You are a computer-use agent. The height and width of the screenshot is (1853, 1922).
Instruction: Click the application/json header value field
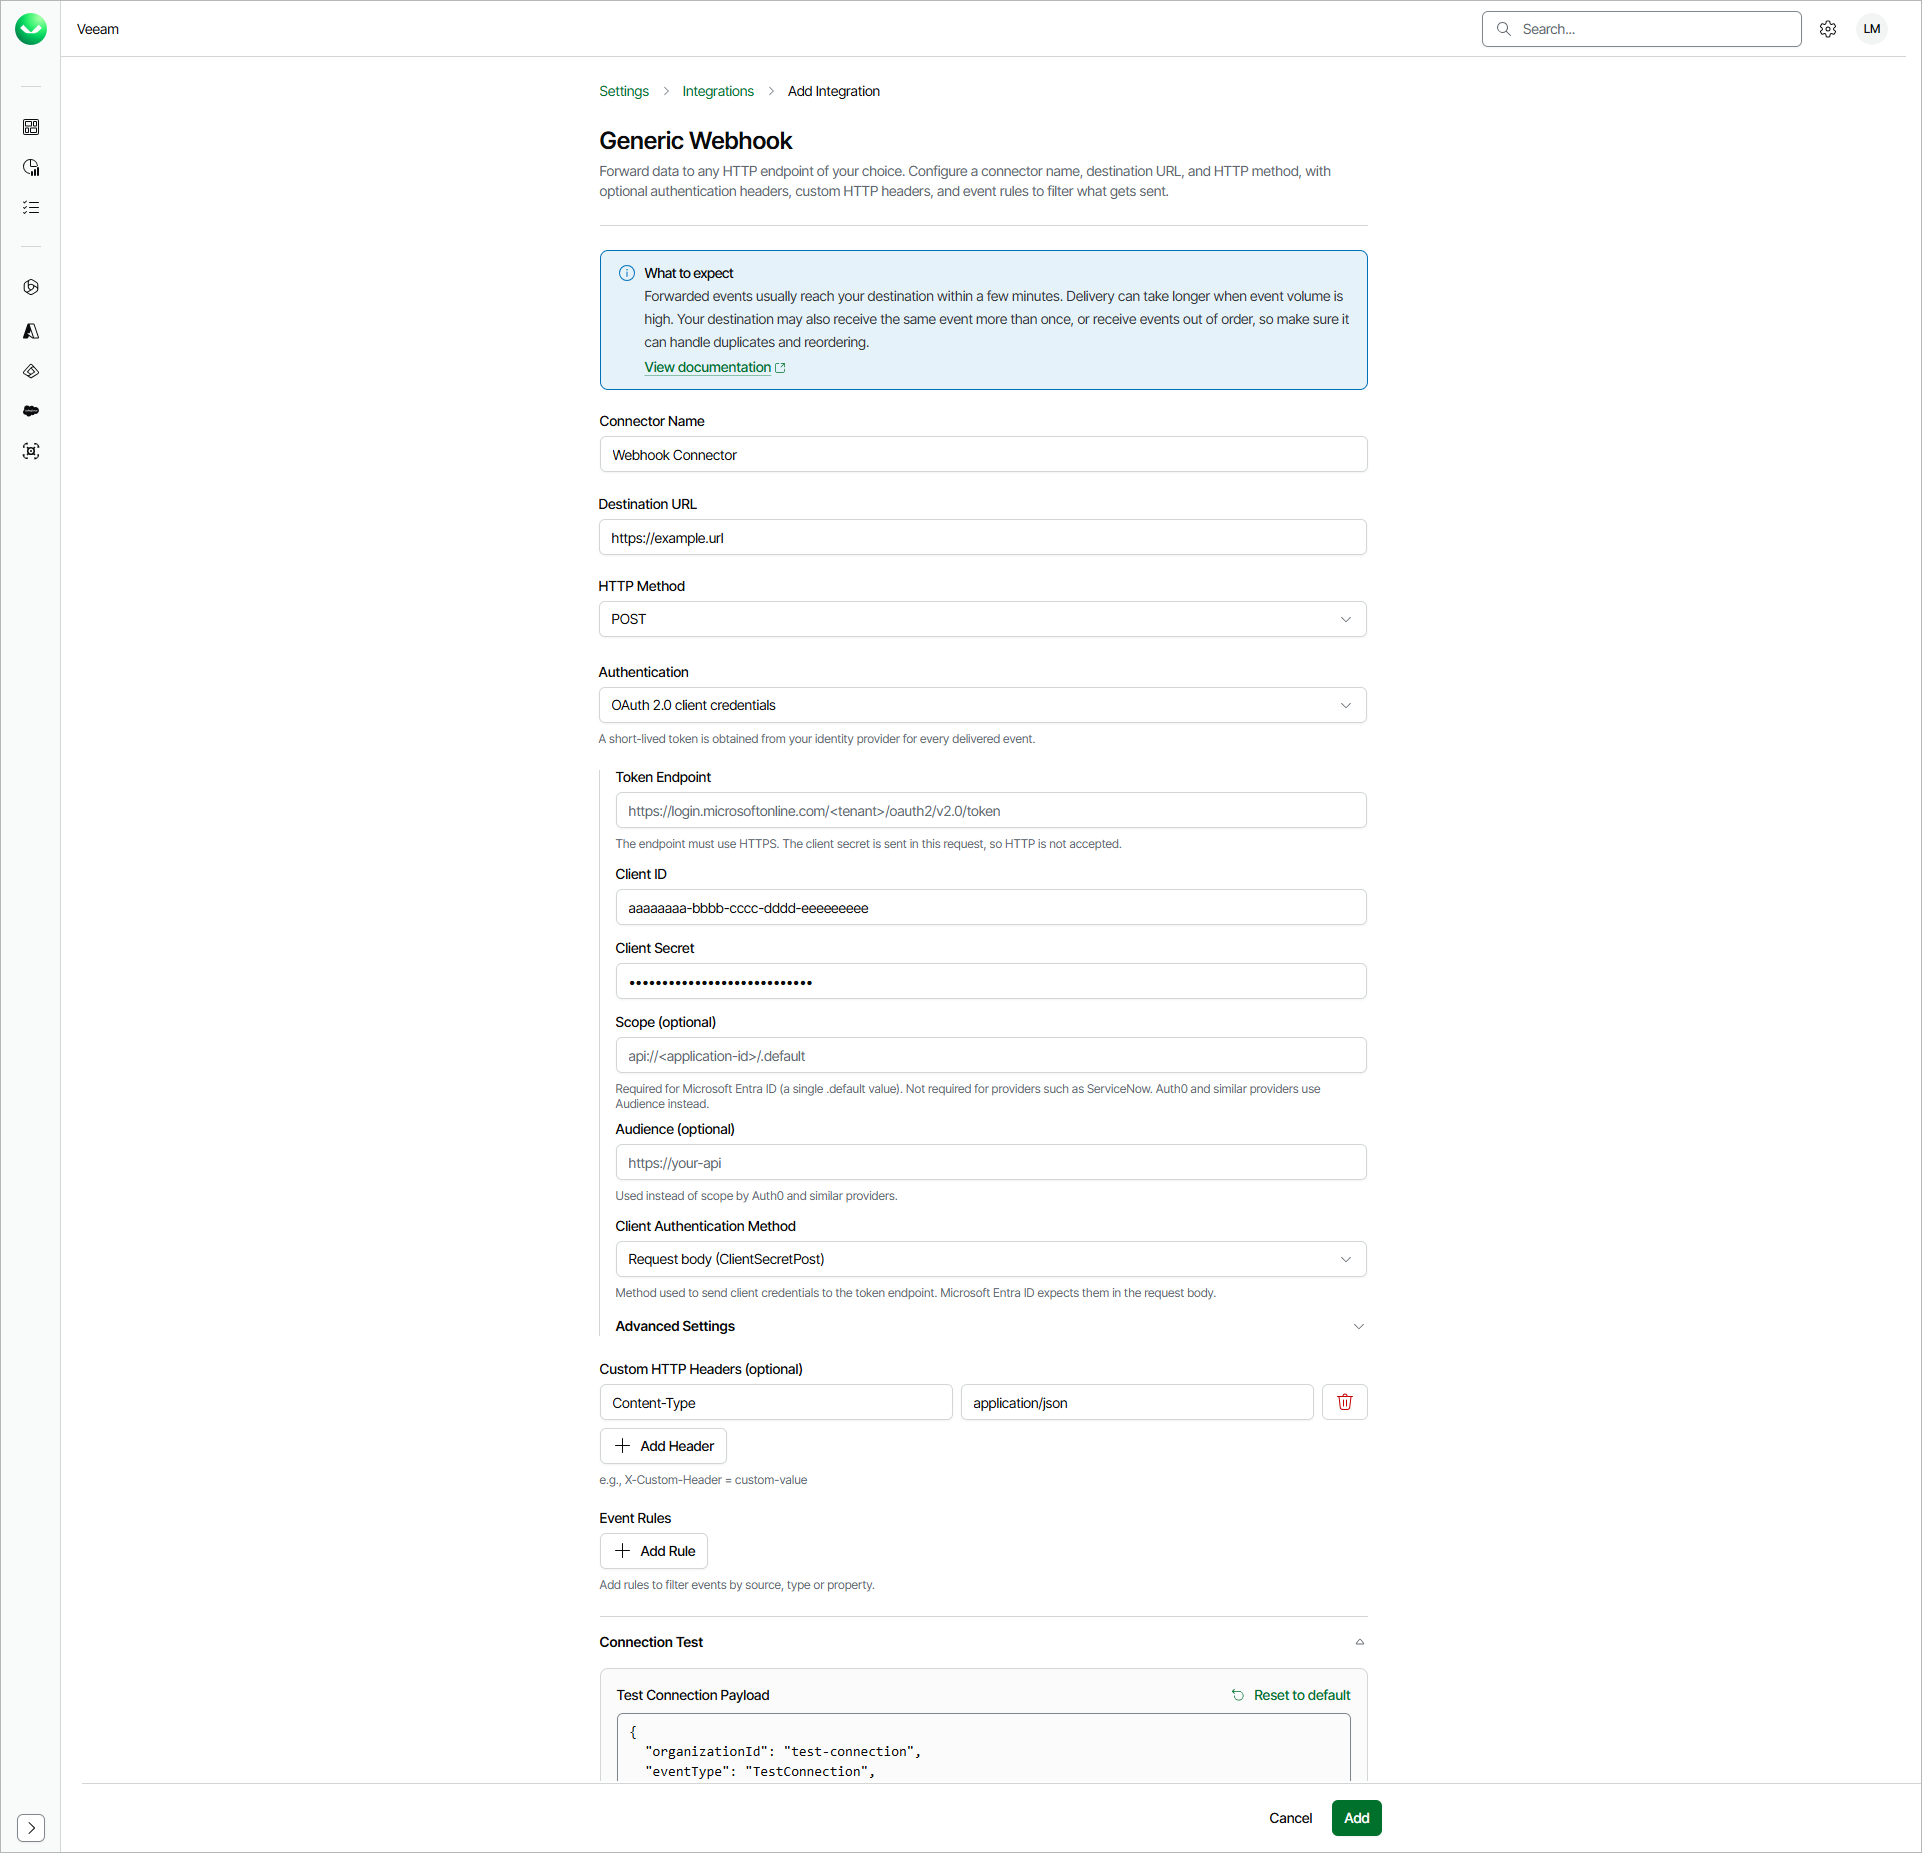click(x=1137, y=1402)
